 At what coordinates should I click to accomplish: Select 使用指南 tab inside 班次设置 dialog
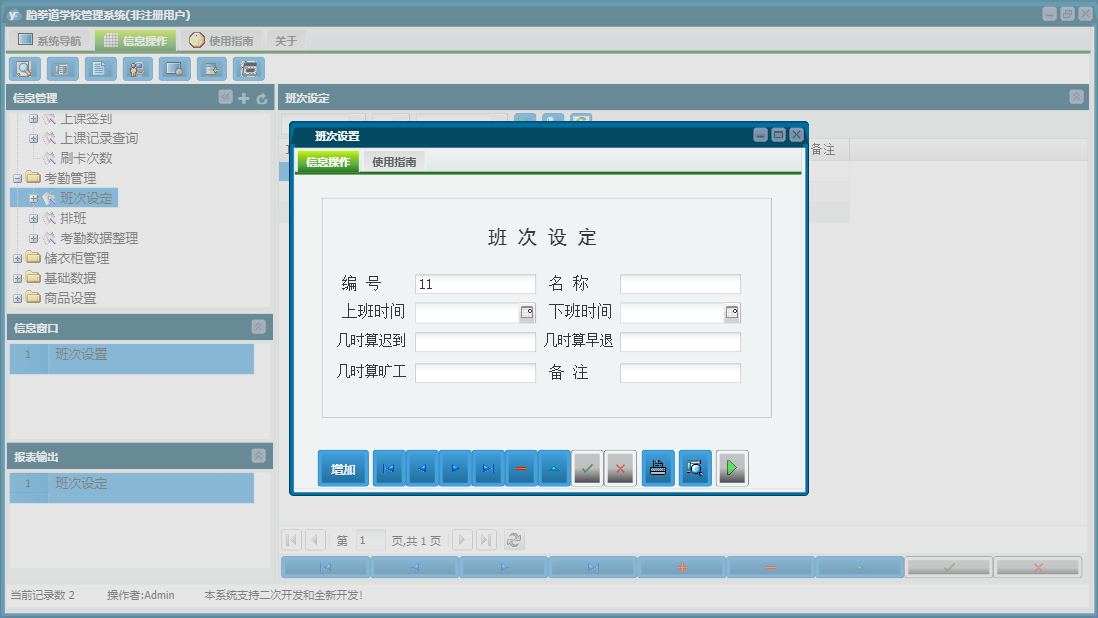(394, 162)
